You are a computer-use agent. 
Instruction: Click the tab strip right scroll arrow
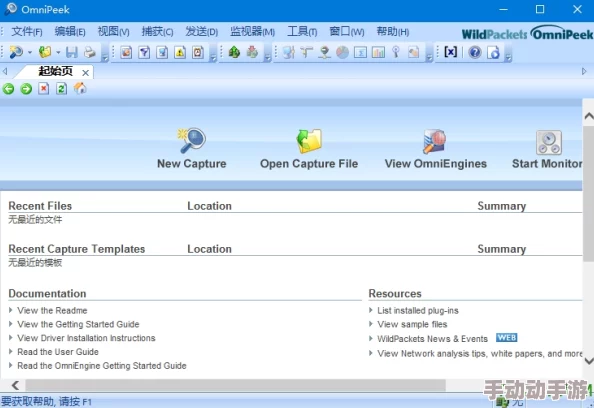click(x=584, y=71)
